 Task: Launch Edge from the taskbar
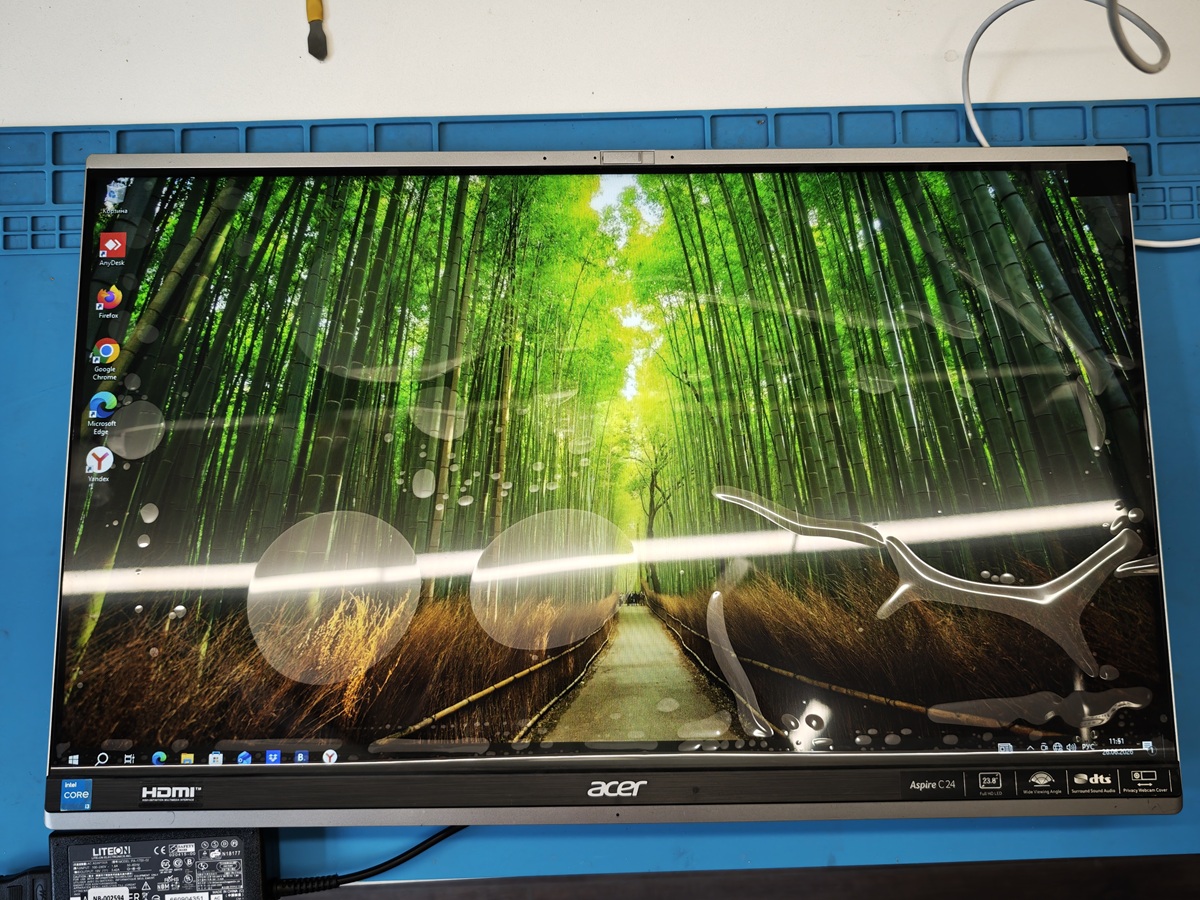tap(159, 758)
